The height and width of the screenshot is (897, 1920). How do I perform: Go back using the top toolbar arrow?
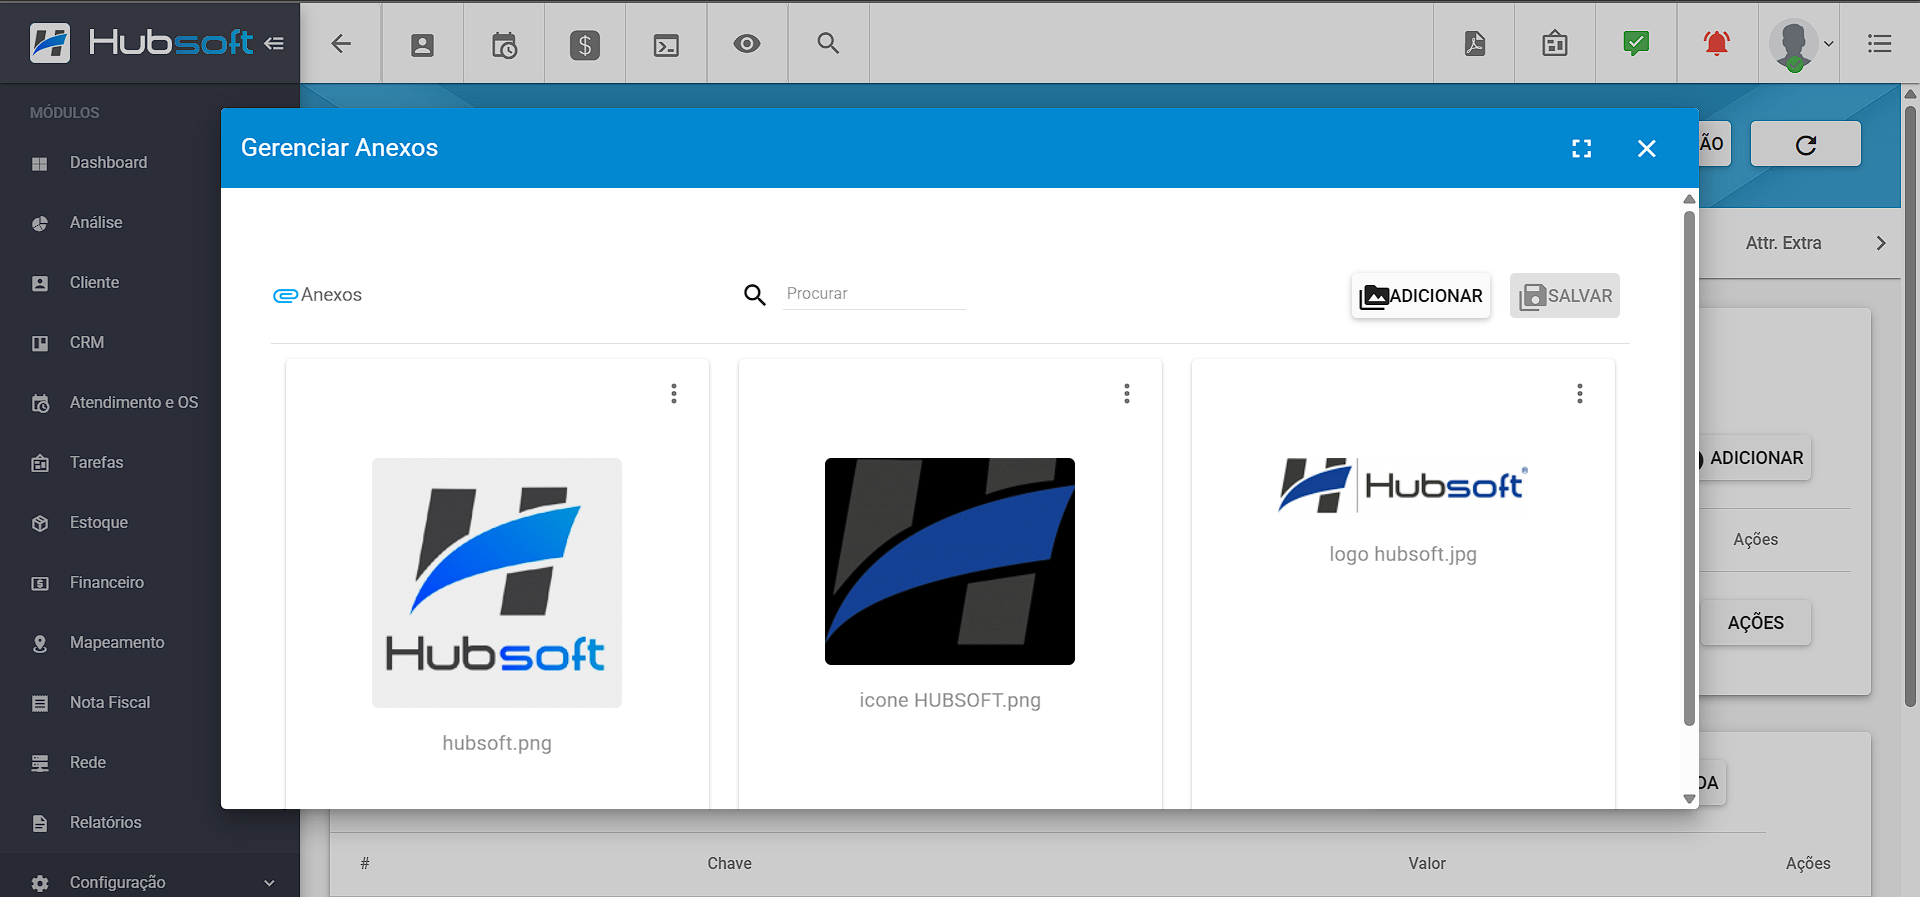pyautogui.click(x=341, y=43)
